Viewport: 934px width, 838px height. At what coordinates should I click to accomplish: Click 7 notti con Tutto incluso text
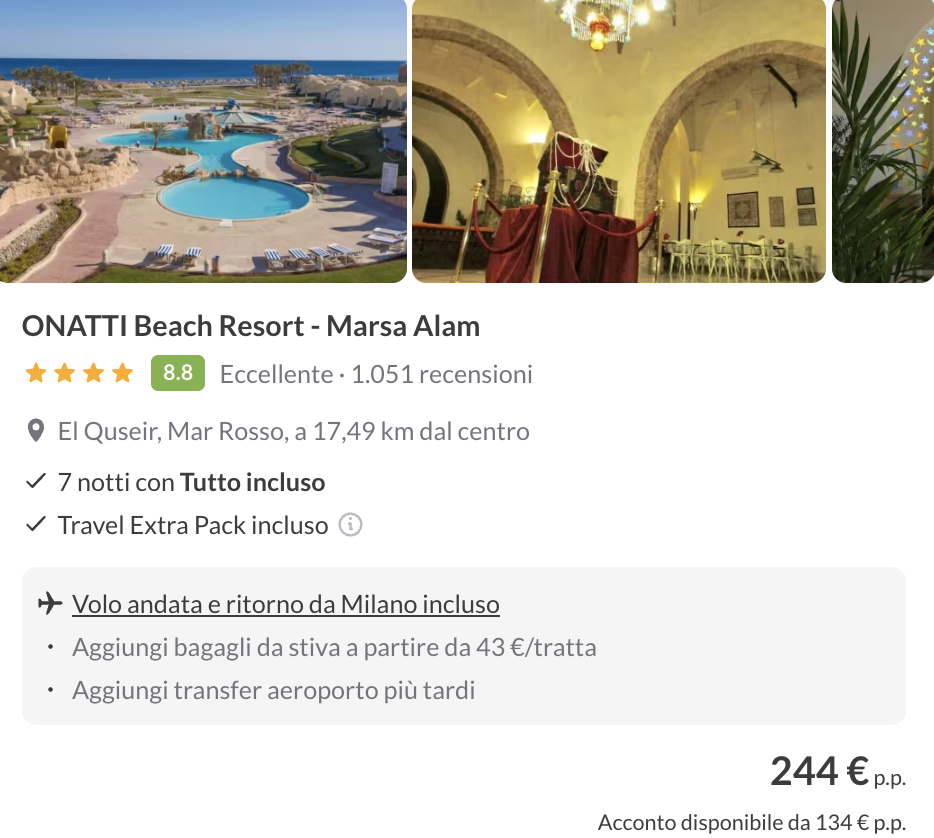pos(191,482)
